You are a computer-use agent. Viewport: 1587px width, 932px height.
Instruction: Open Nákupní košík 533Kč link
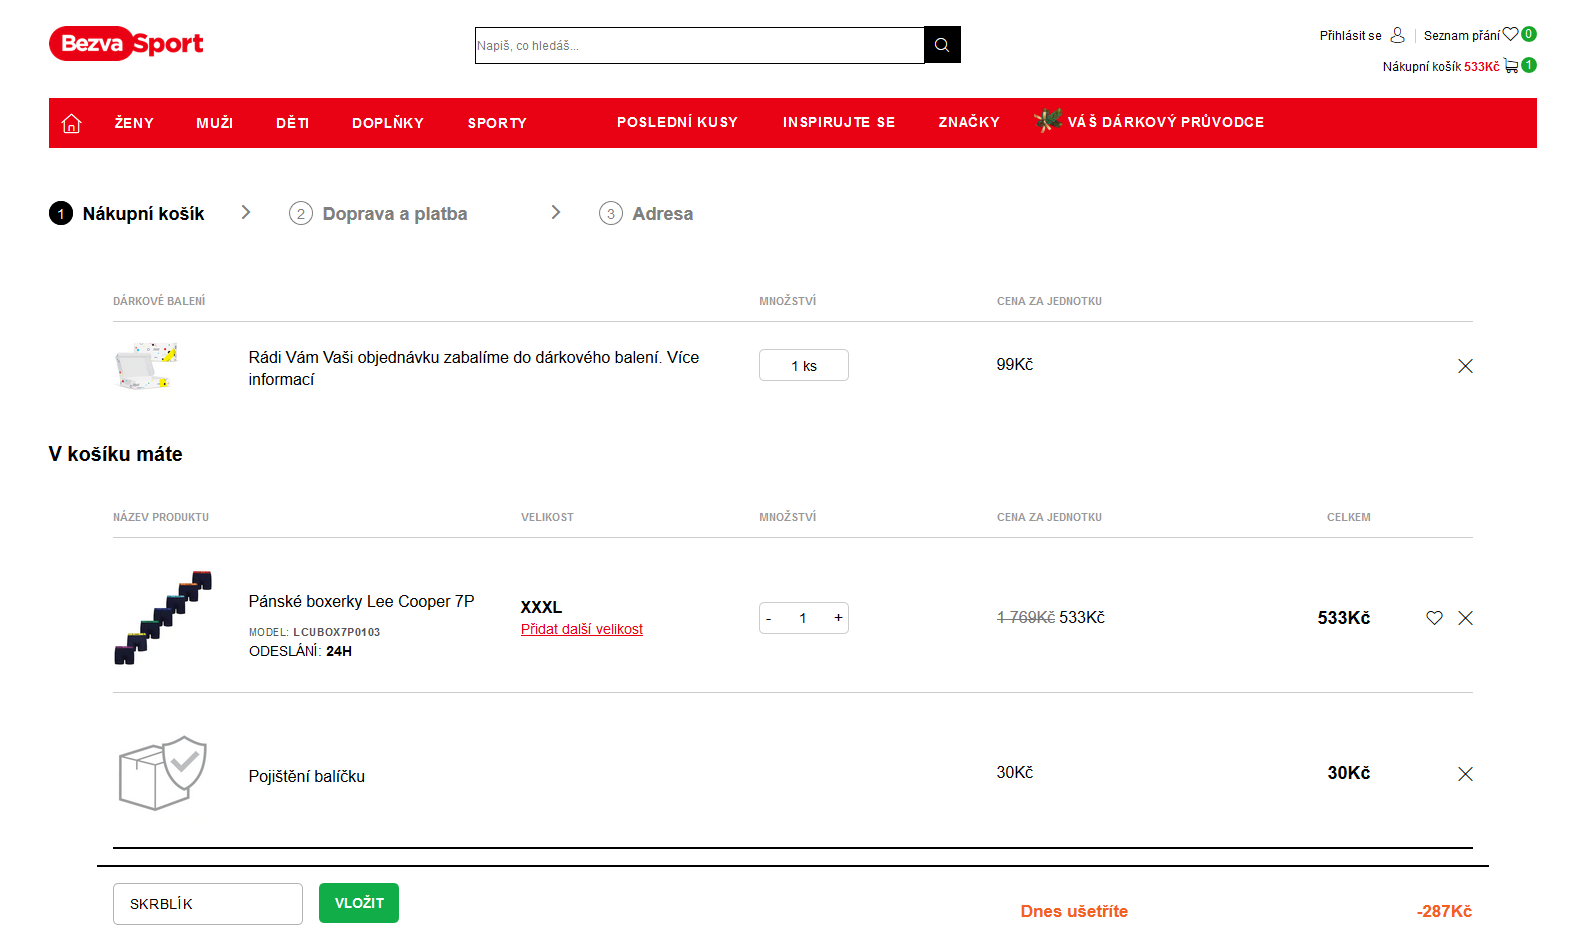tap(1441, 67)
